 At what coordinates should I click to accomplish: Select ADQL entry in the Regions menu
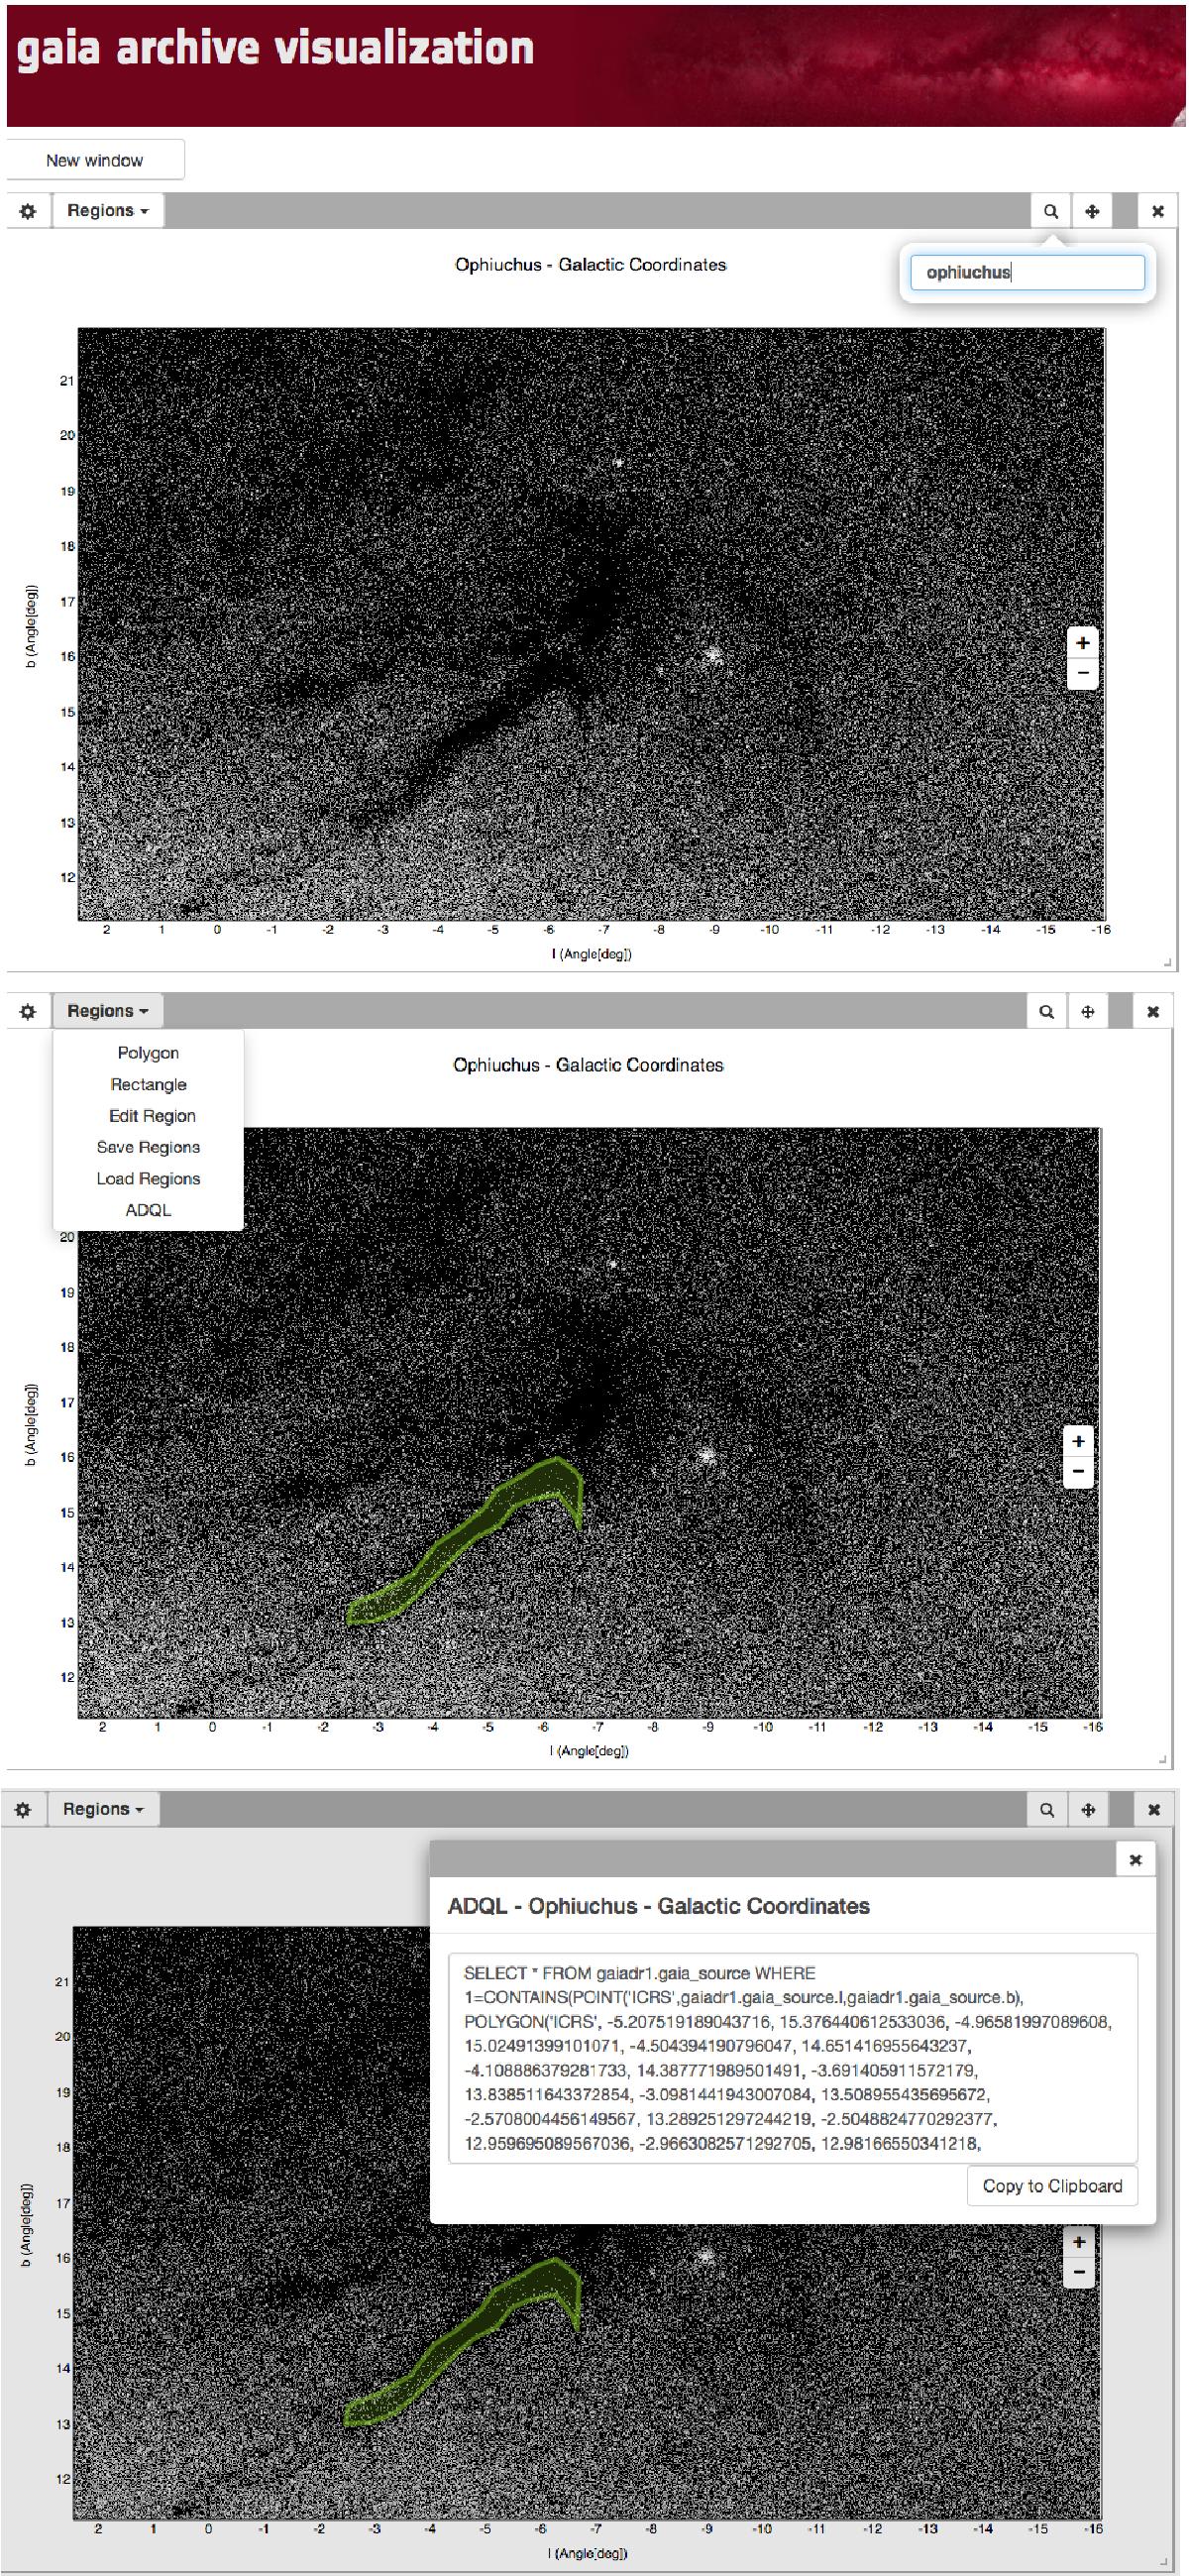tap(148, 1210)
